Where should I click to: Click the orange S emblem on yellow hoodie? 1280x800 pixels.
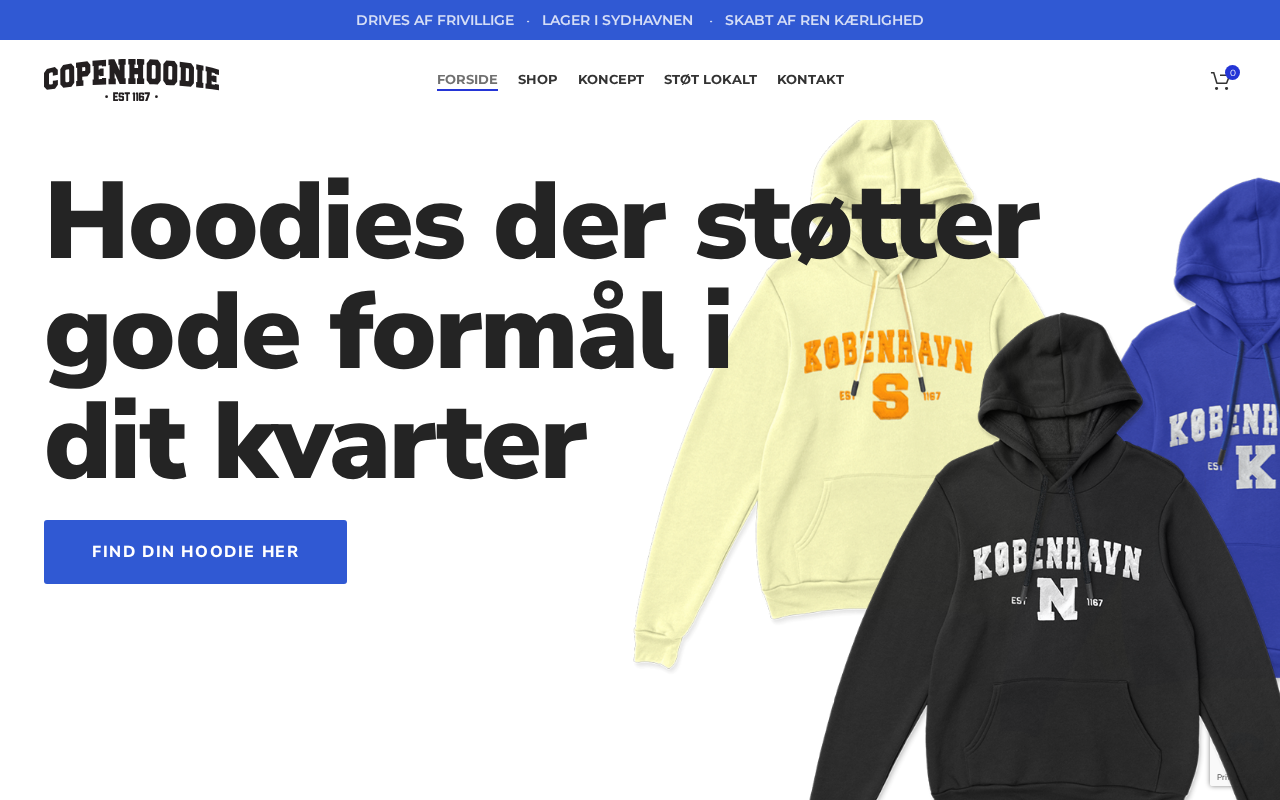tap(889, 396)
